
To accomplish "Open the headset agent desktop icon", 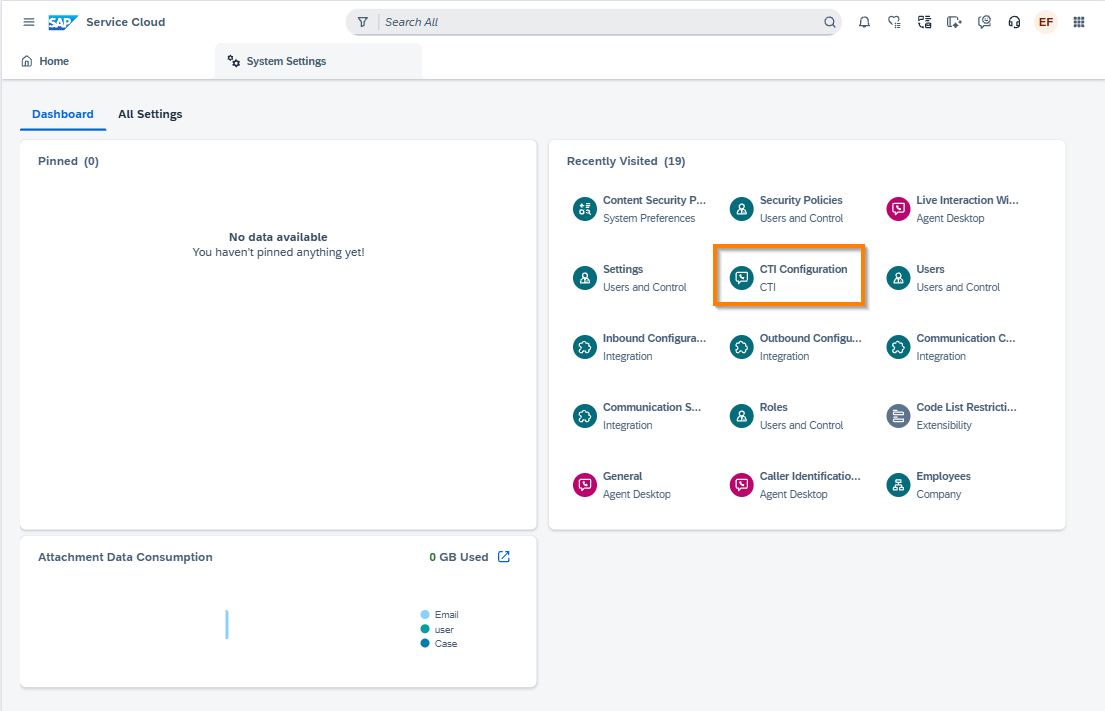I will coord(1014,22).
